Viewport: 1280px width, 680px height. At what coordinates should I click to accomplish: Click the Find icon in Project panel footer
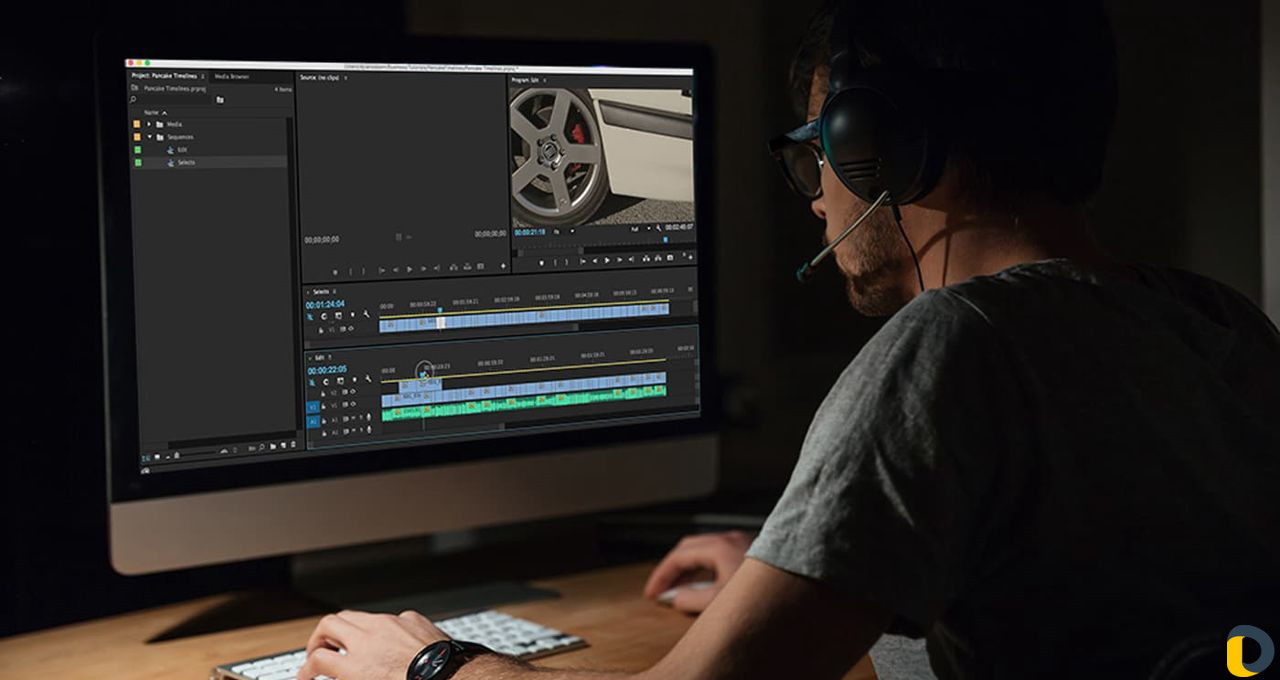261,447
